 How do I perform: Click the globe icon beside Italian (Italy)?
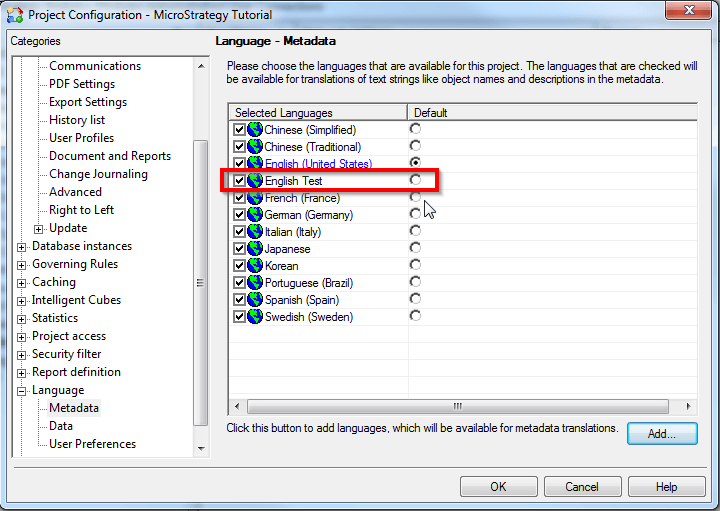[255, 231]
